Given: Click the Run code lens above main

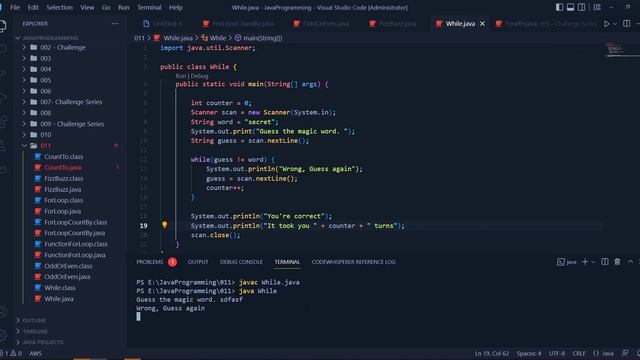Looking at the screenshot, I should click(180, 76).
